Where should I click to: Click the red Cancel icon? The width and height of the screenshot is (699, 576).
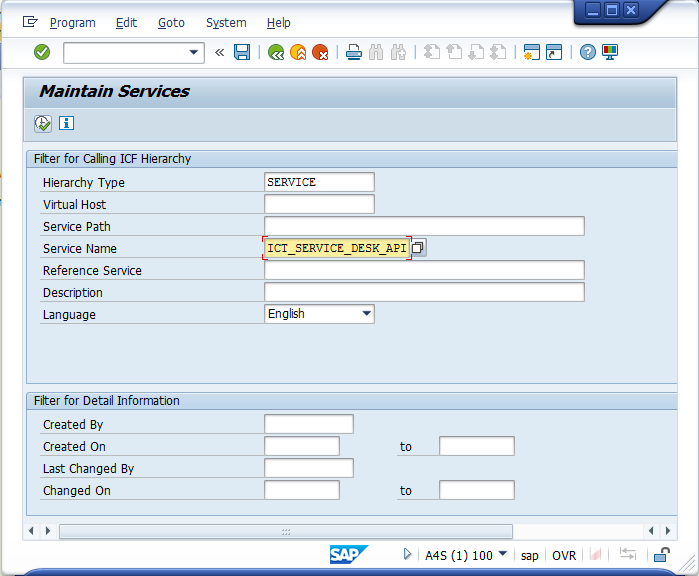[320, 52]
